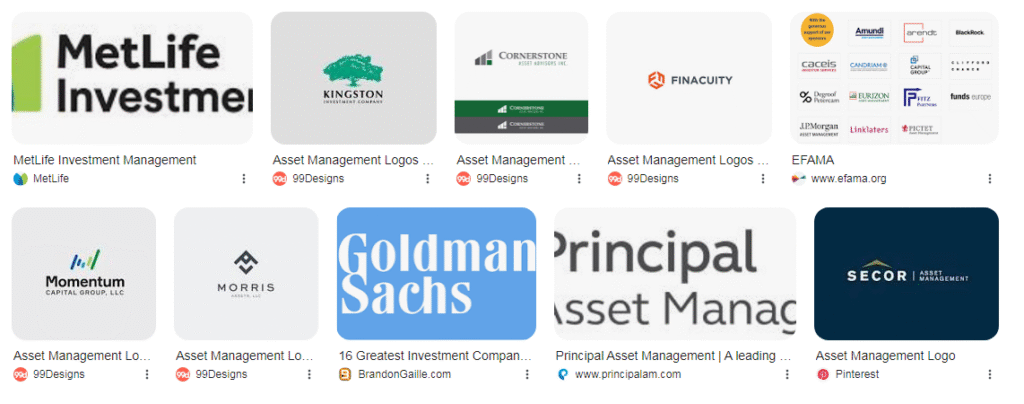
Task: Click the principalam.com favicon
Action: 563,374
